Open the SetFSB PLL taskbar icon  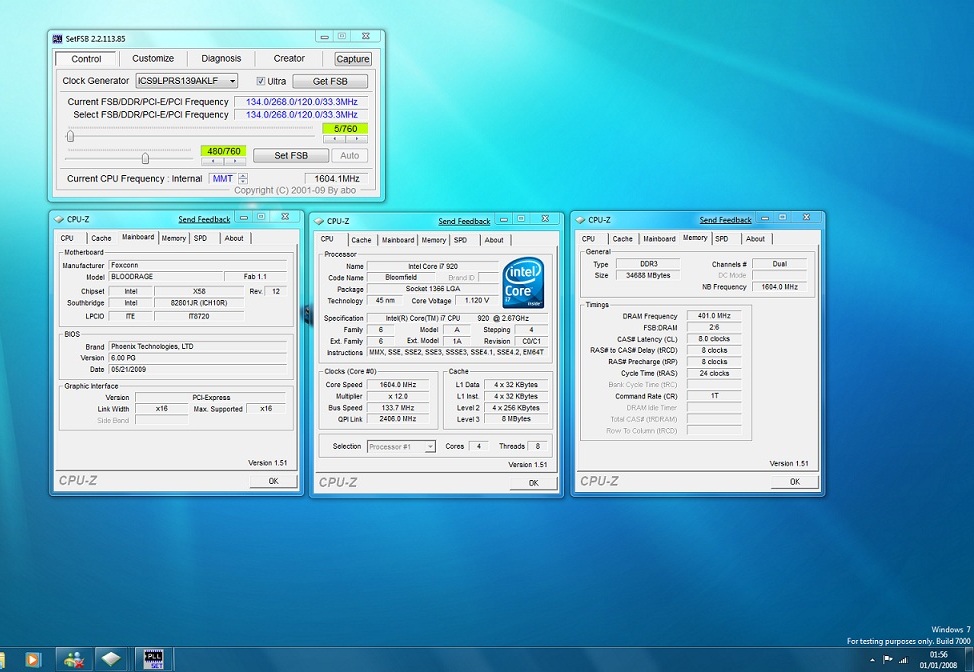pos(153,659)
